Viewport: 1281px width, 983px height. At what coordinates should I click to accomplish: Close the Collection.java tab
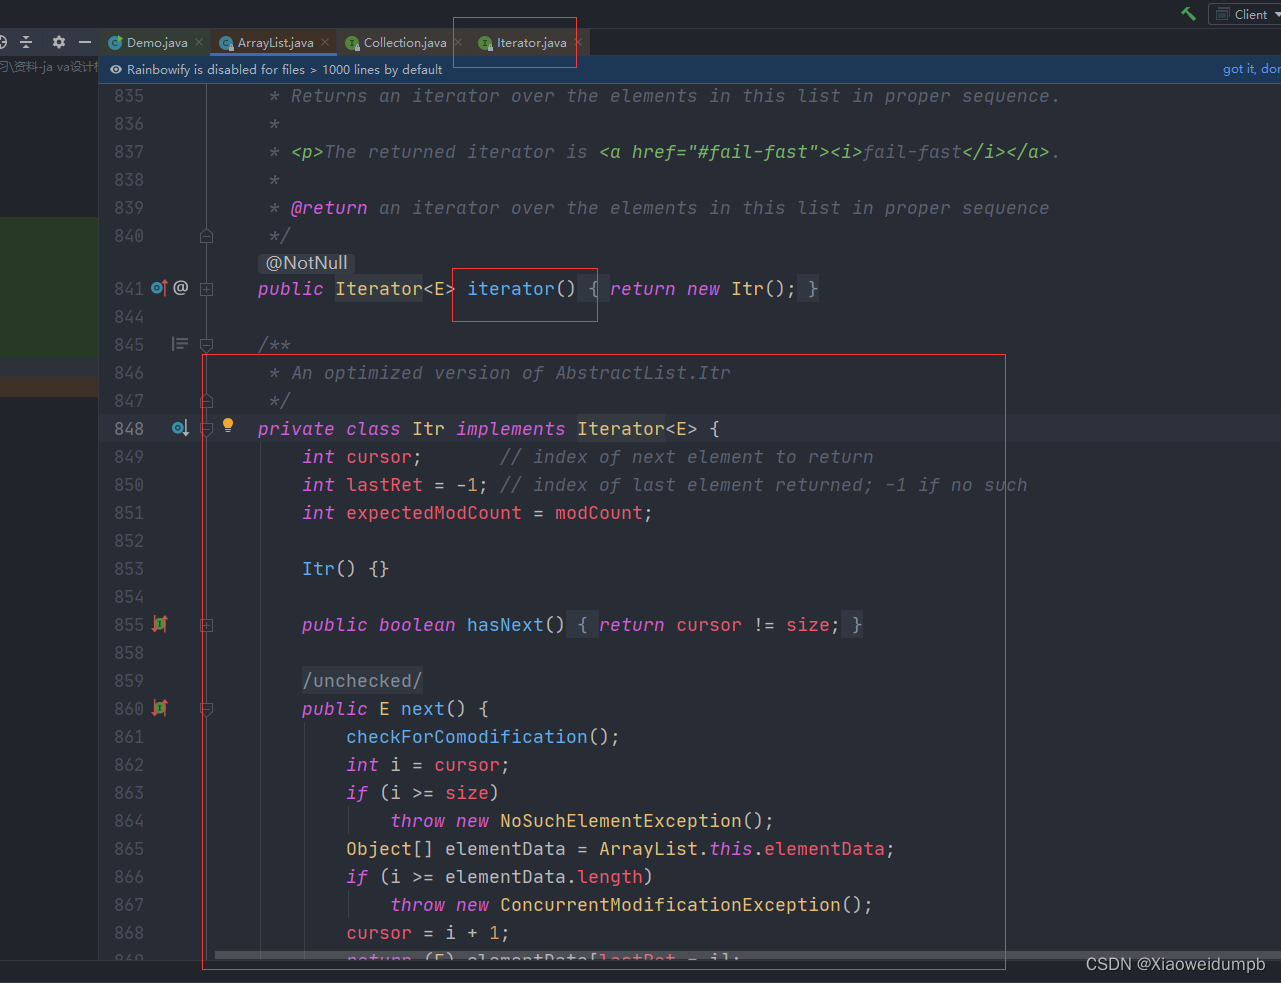[x=458, y=42]
